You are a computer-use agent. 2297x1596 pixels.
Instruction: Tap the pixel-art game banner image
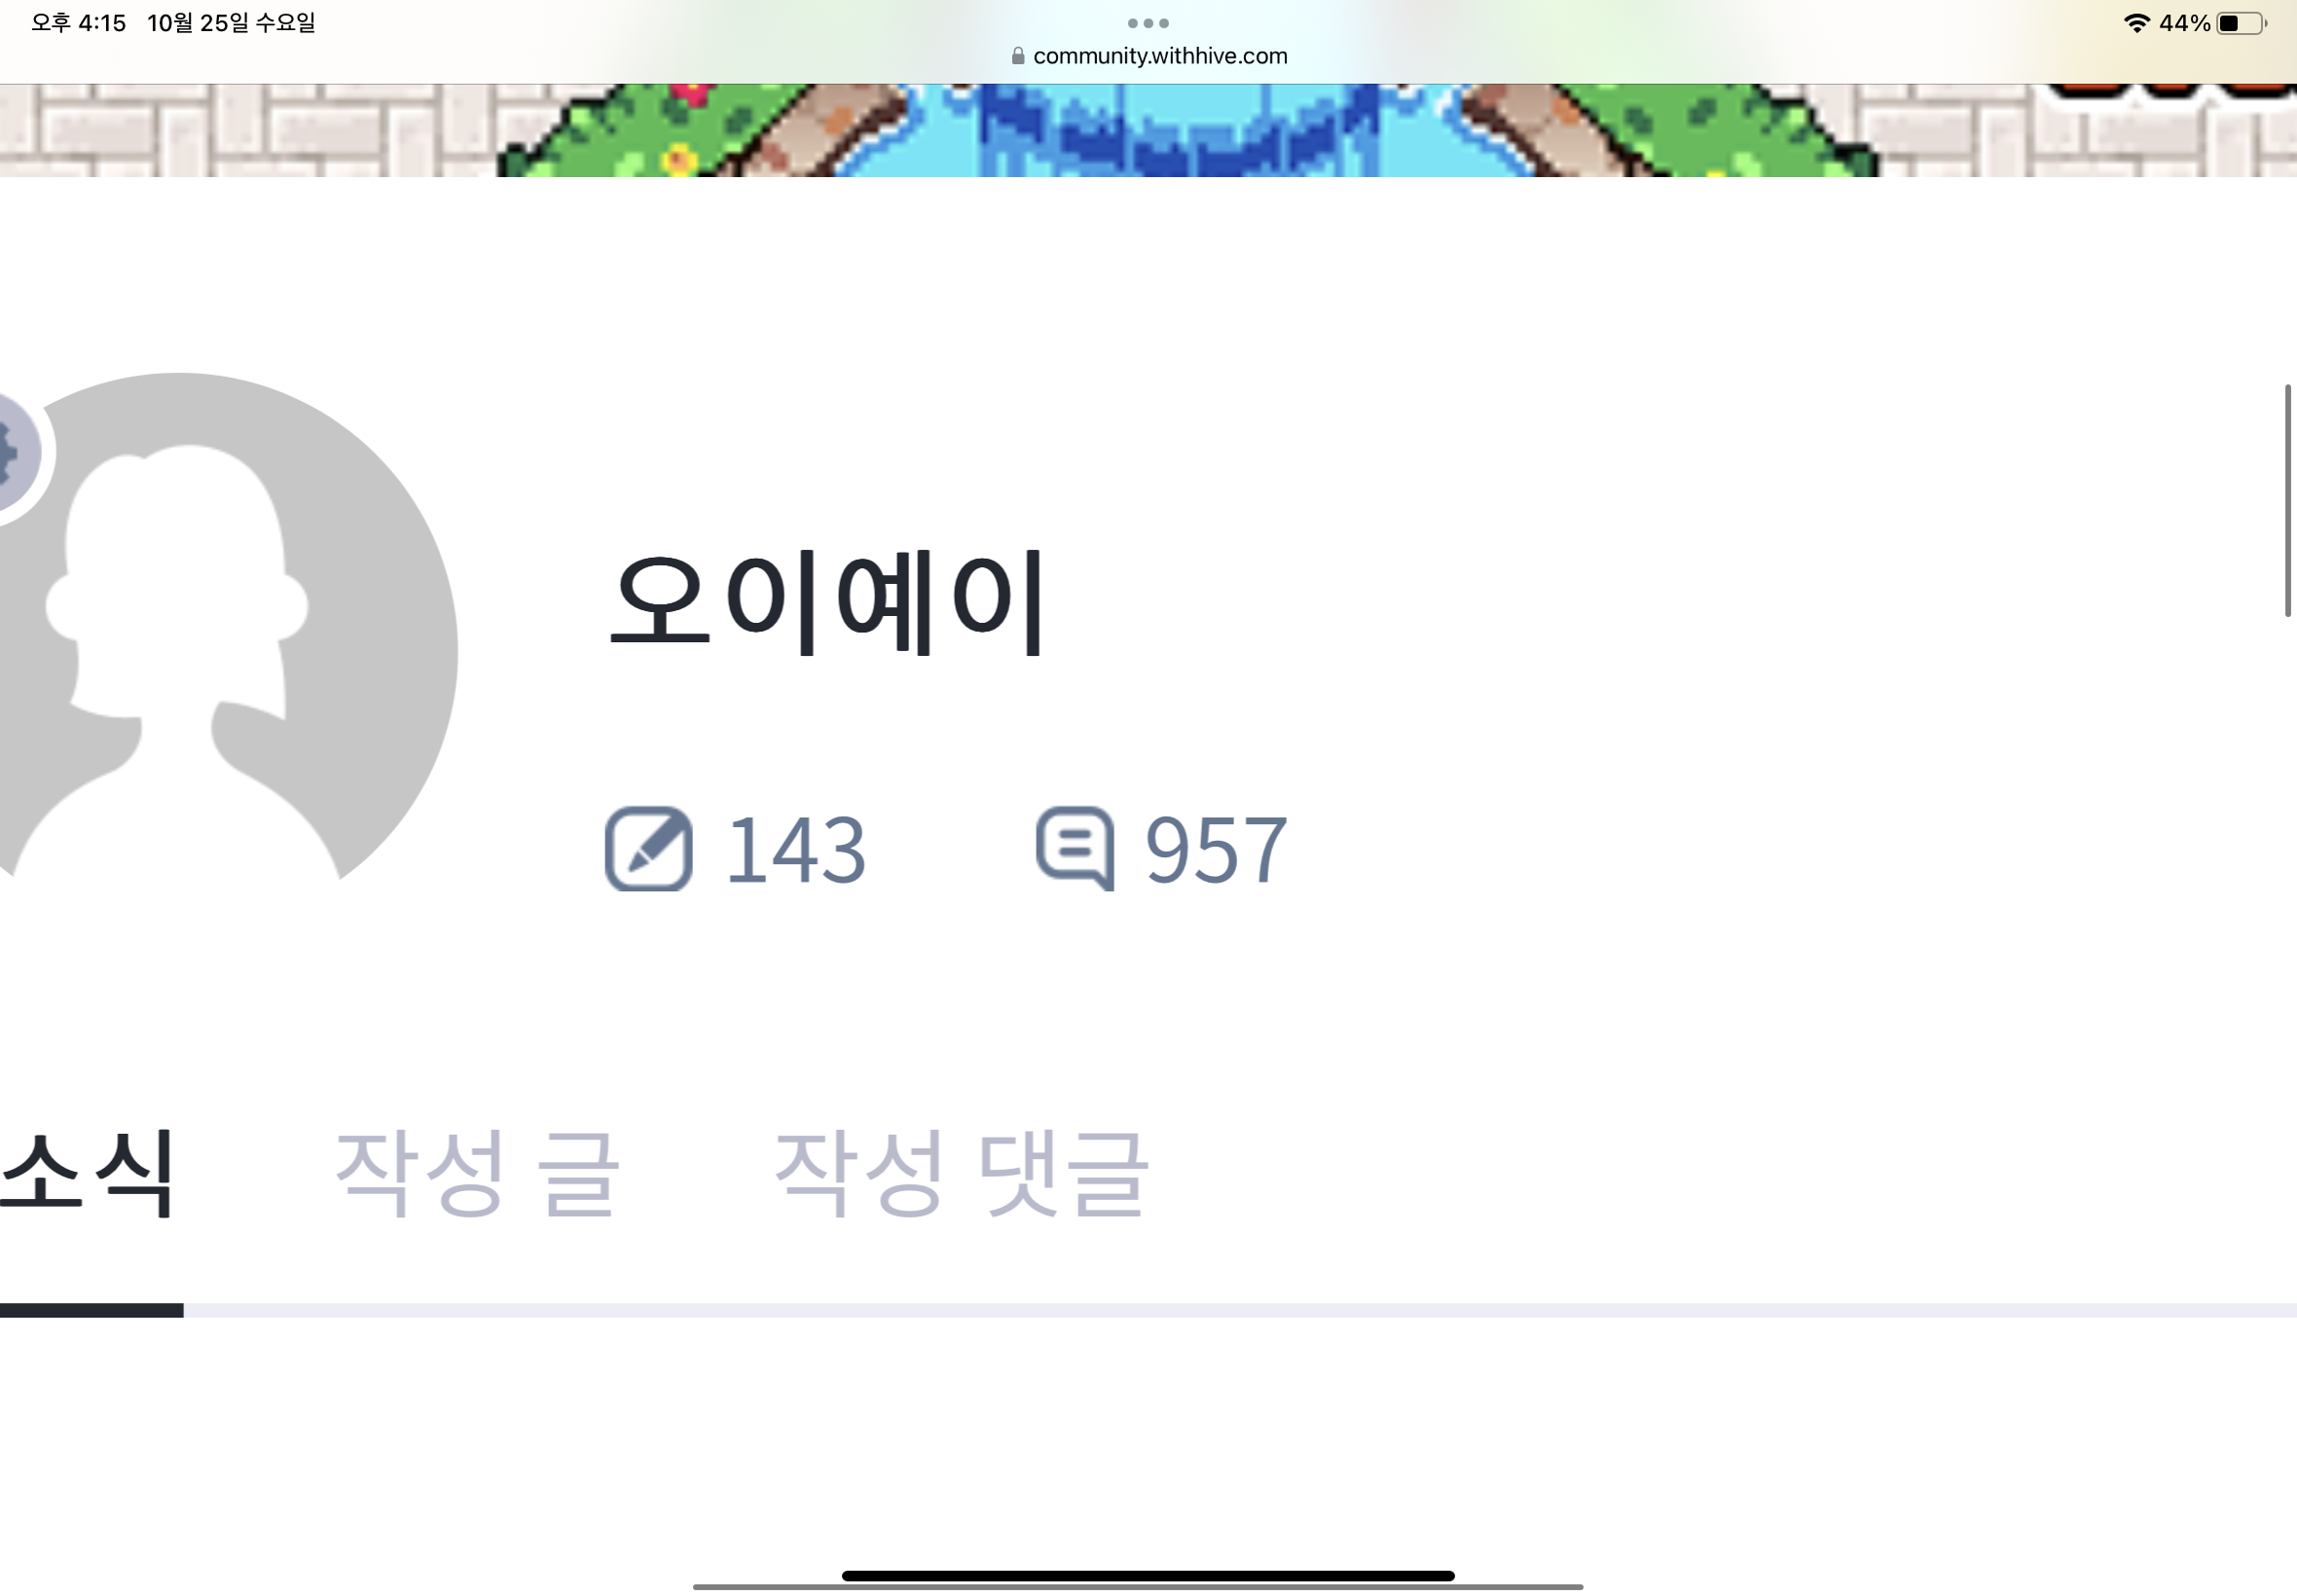1148,131
